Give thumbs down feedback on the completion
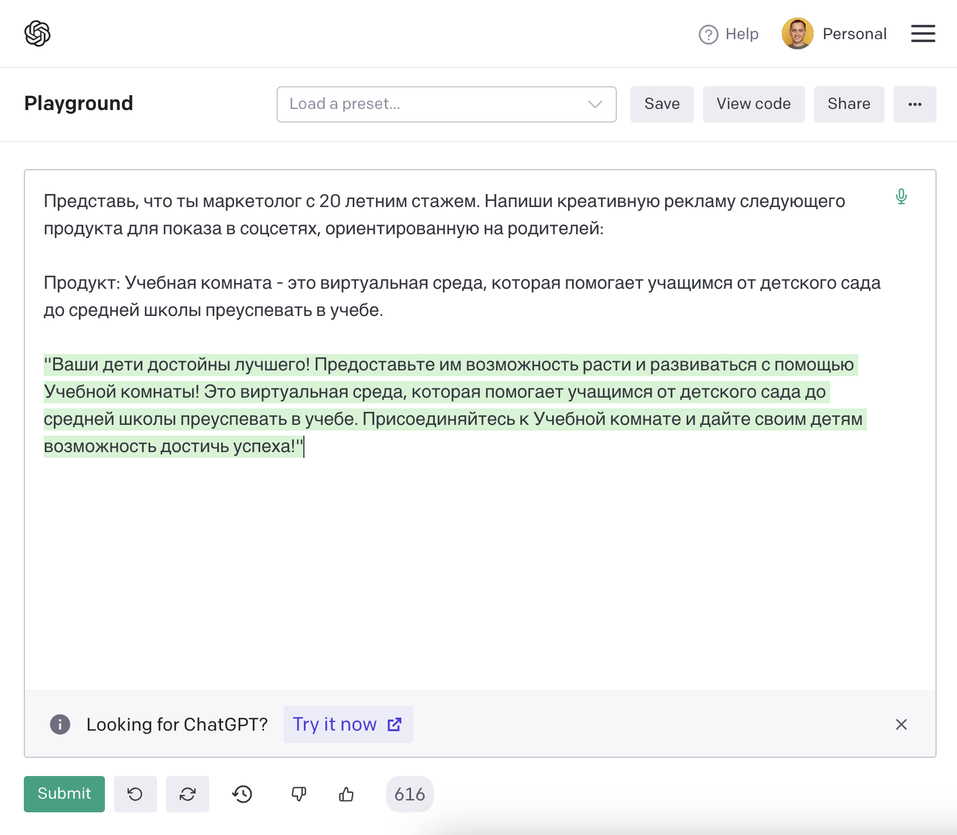The image size is (957, 835). click(x=298, y=793)
